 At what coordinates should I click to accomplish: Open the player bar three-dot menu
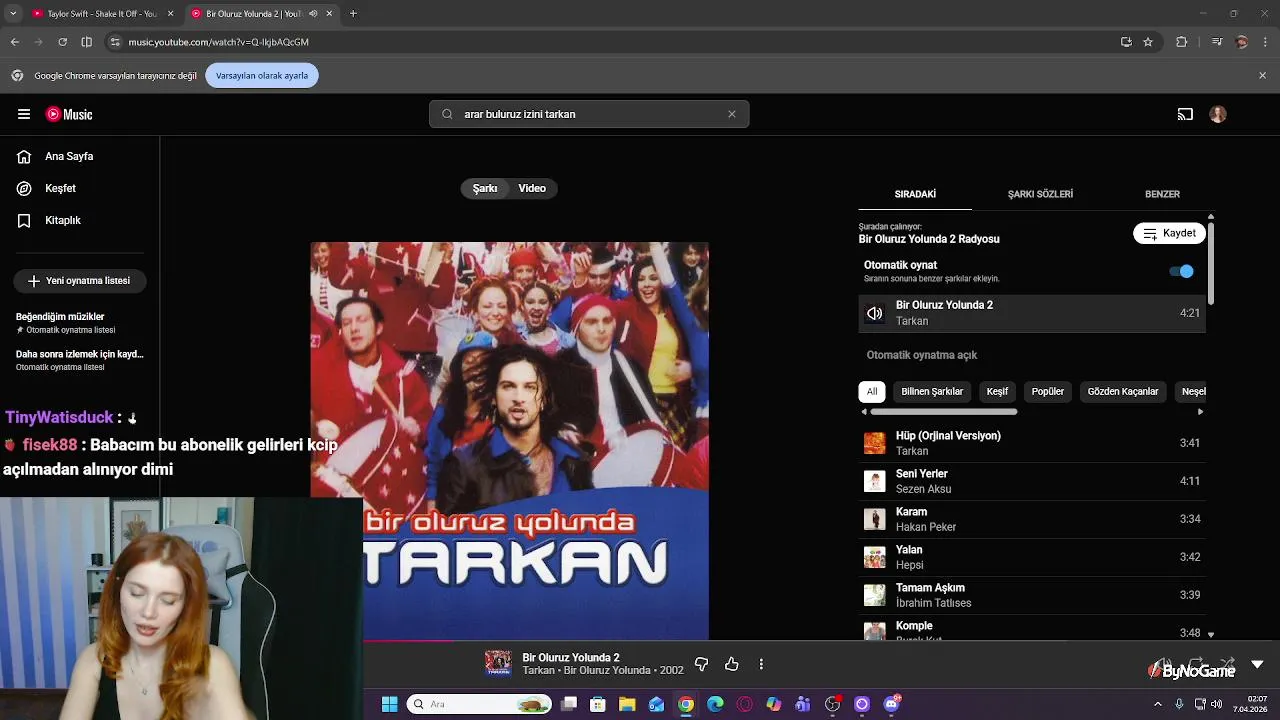click(x=761, y=664)
